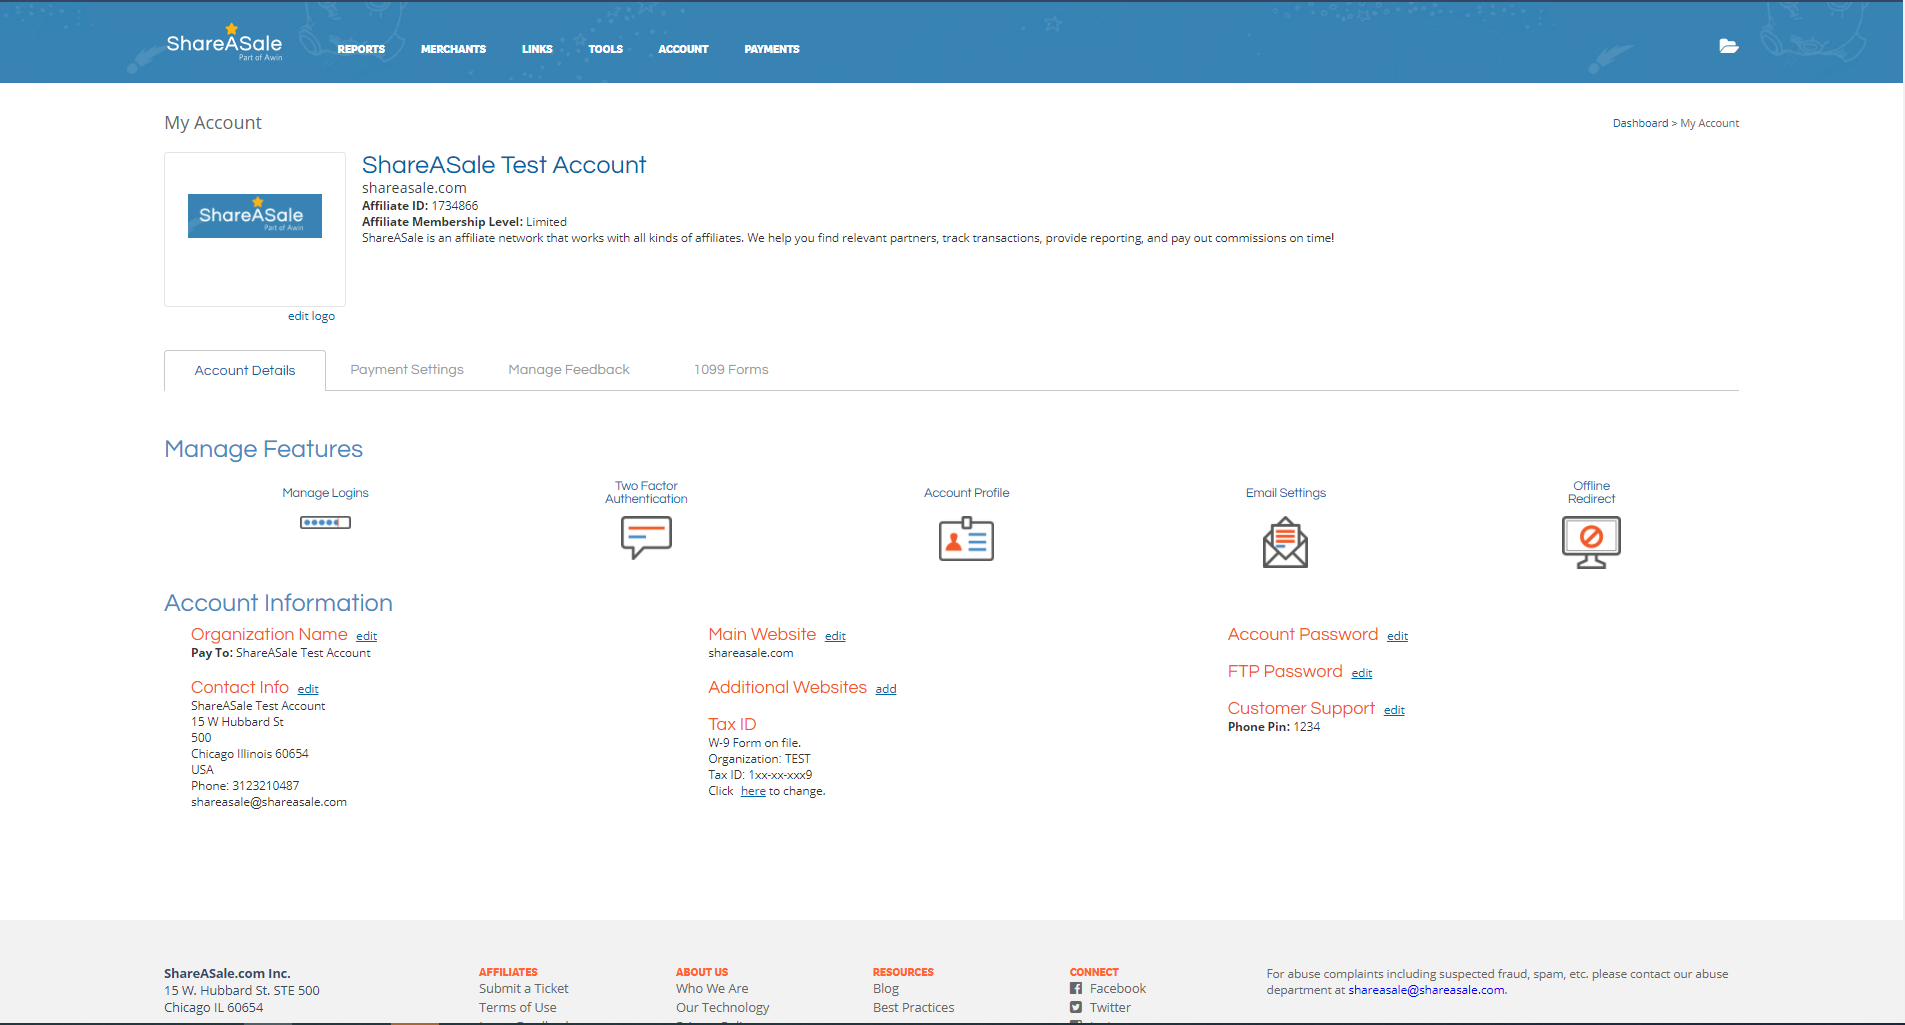1905x1025 pixels.
Task: Click the Facebook icon in footer
Action: click(1076, 988)
